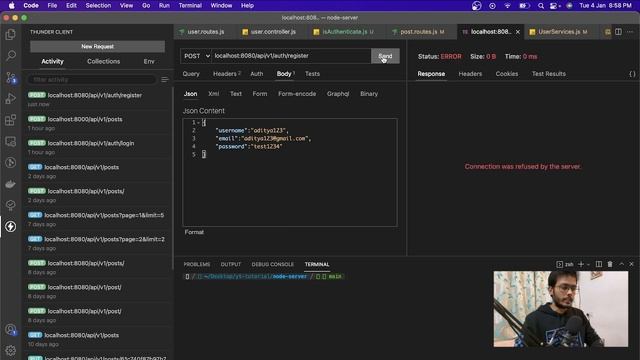640x360 pixels.
Task: Switch to the PROBLEMS panel tab
Action: 197,264
